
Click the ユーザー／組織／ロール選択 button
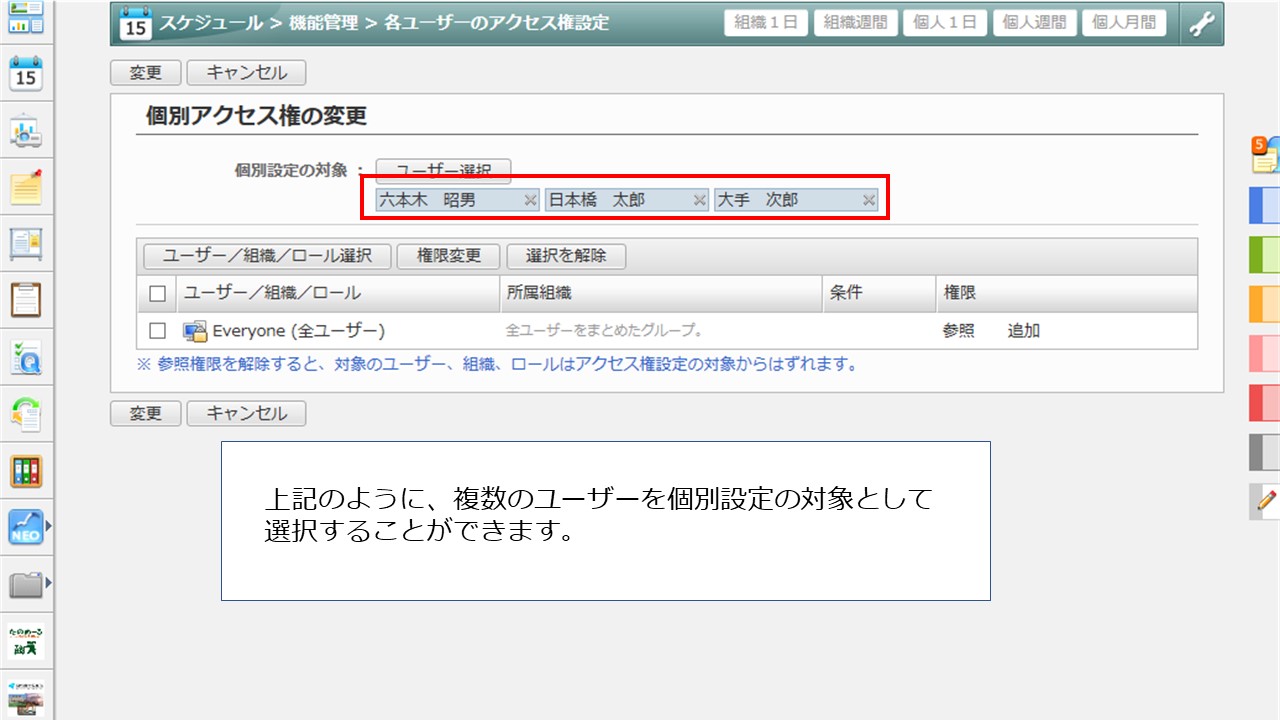267,256
